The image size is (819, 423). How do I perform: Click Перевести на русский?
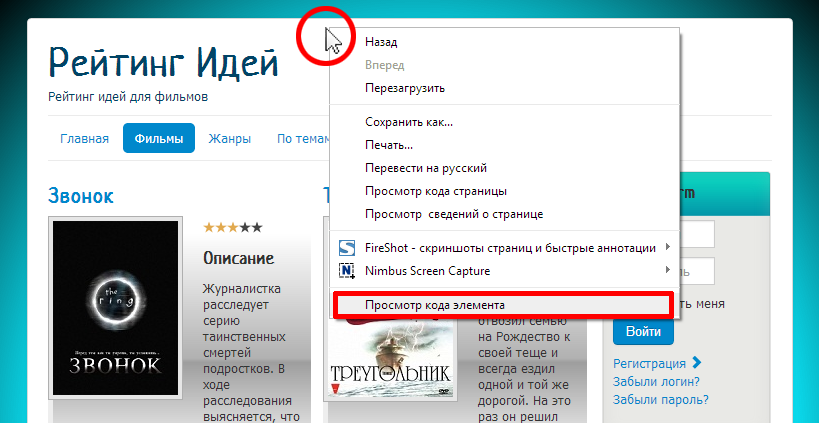pyautogui.click(x=426, y=168)
